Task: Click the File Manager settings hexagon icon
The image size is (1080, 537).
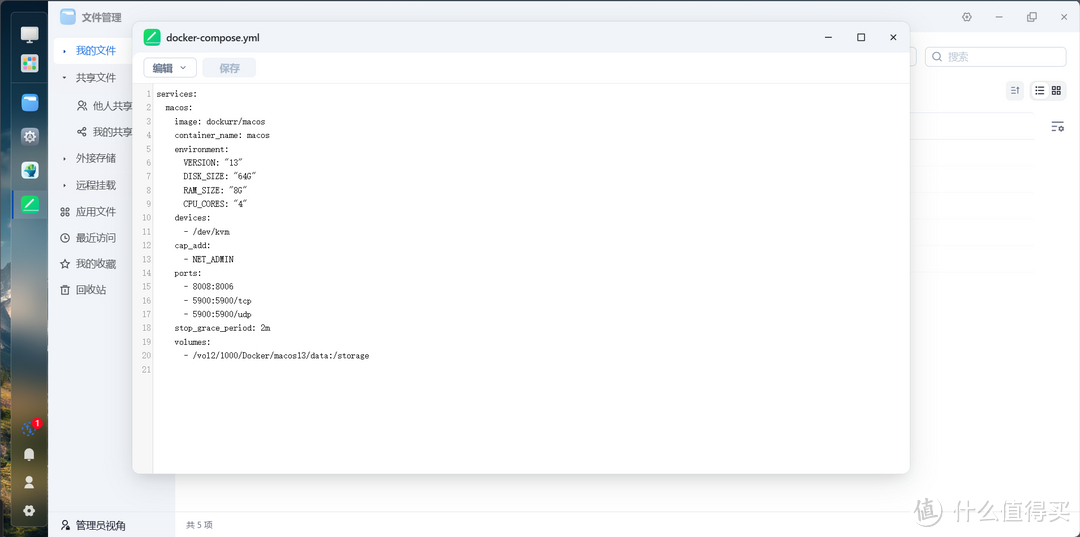Action: (x=967, y=17)
